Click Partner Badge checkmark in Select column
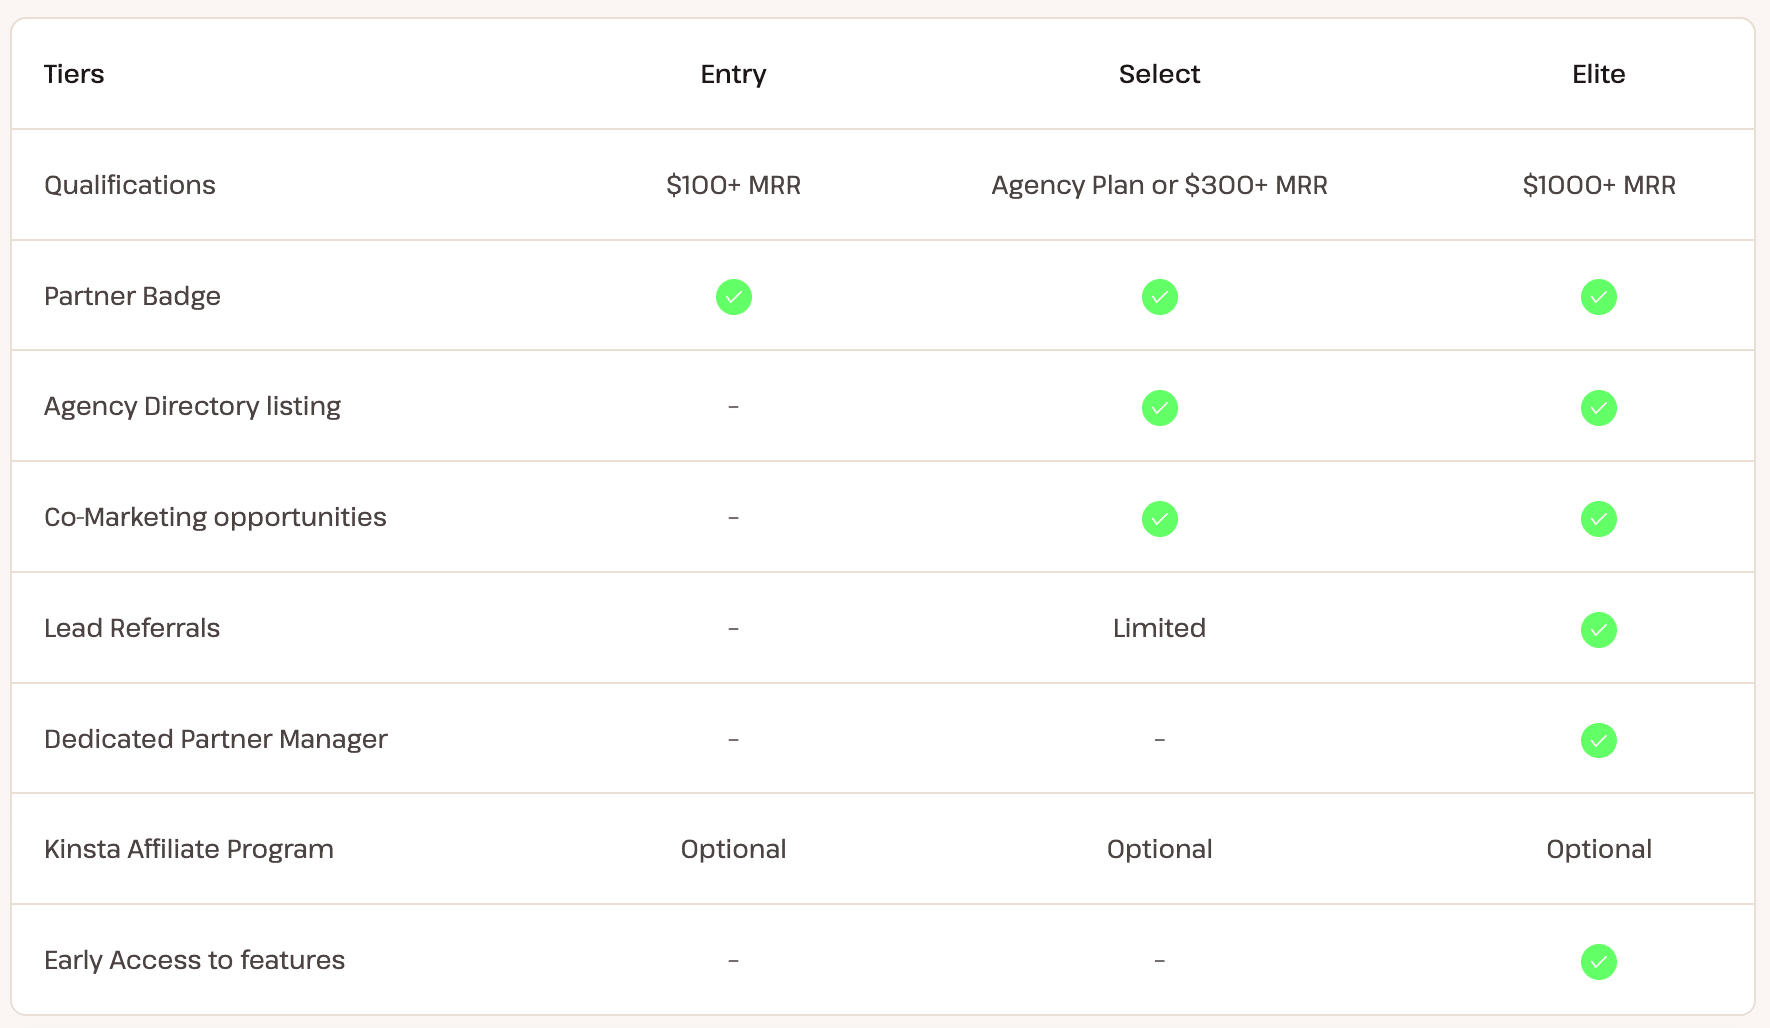Image resolution: width=1770 pixels, height=1028 pixels. [1159, 297]
